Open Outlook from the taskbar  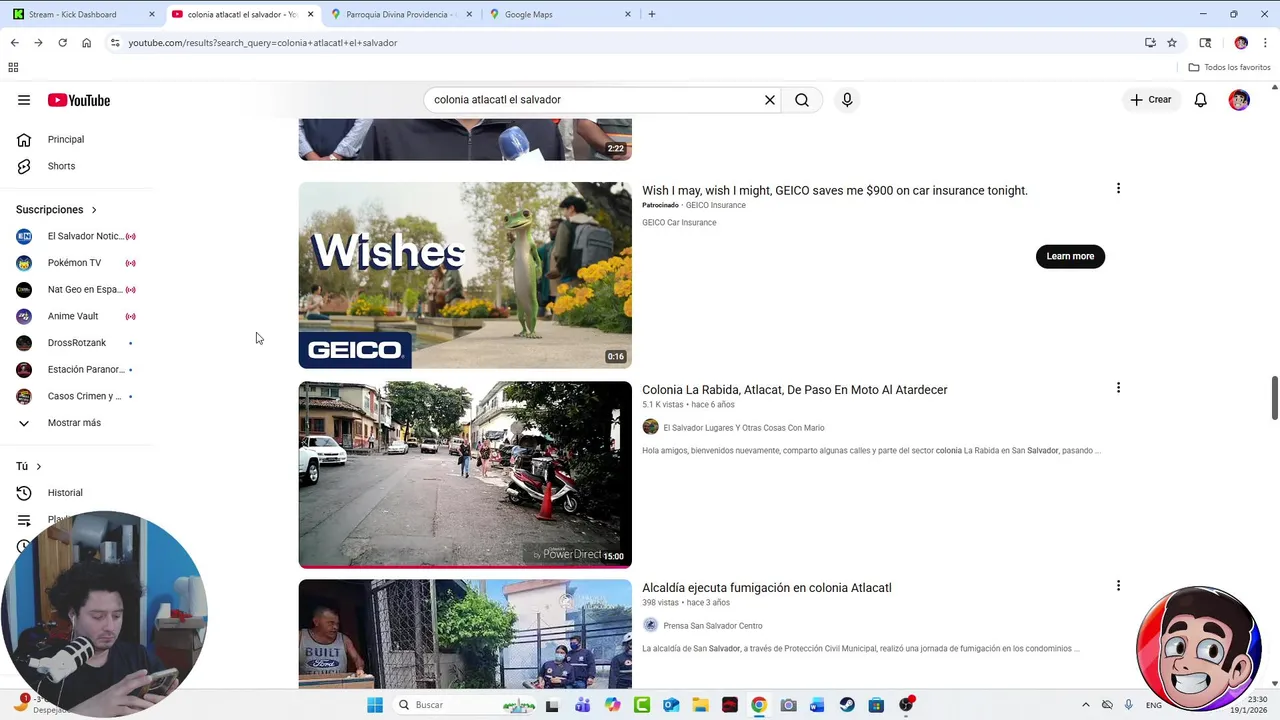671,705
